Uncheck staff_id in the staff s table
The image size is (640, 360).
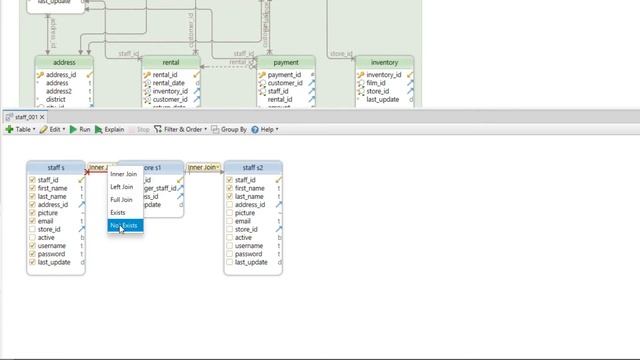click(33, 180)
